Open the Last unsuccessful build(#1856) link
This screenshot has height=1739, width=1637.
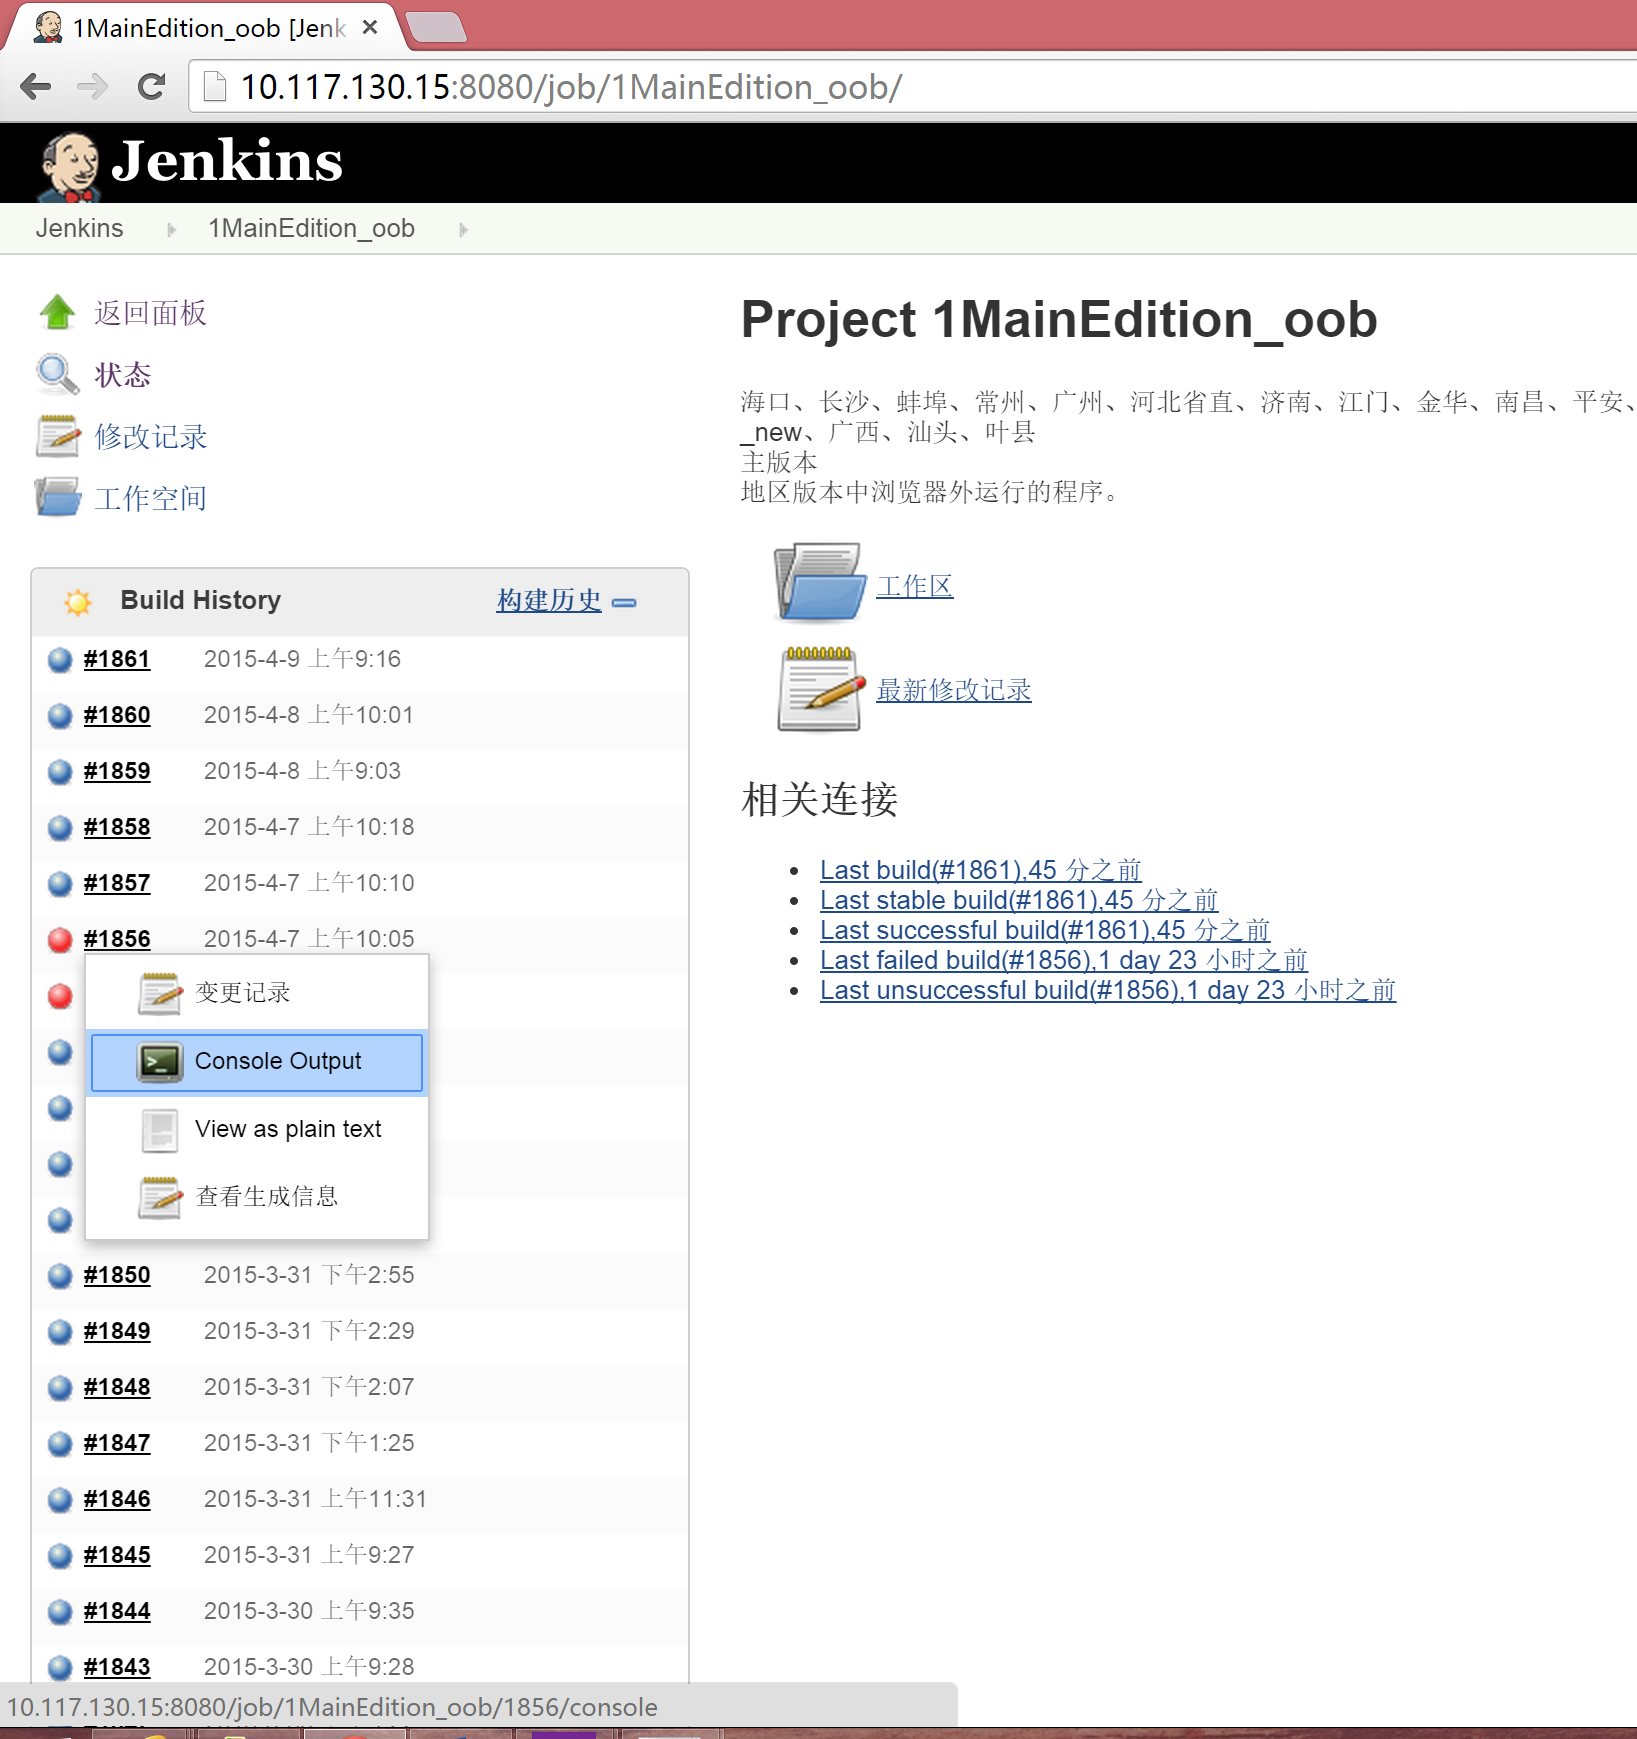pyautogui.click(x=1108, y=990)
